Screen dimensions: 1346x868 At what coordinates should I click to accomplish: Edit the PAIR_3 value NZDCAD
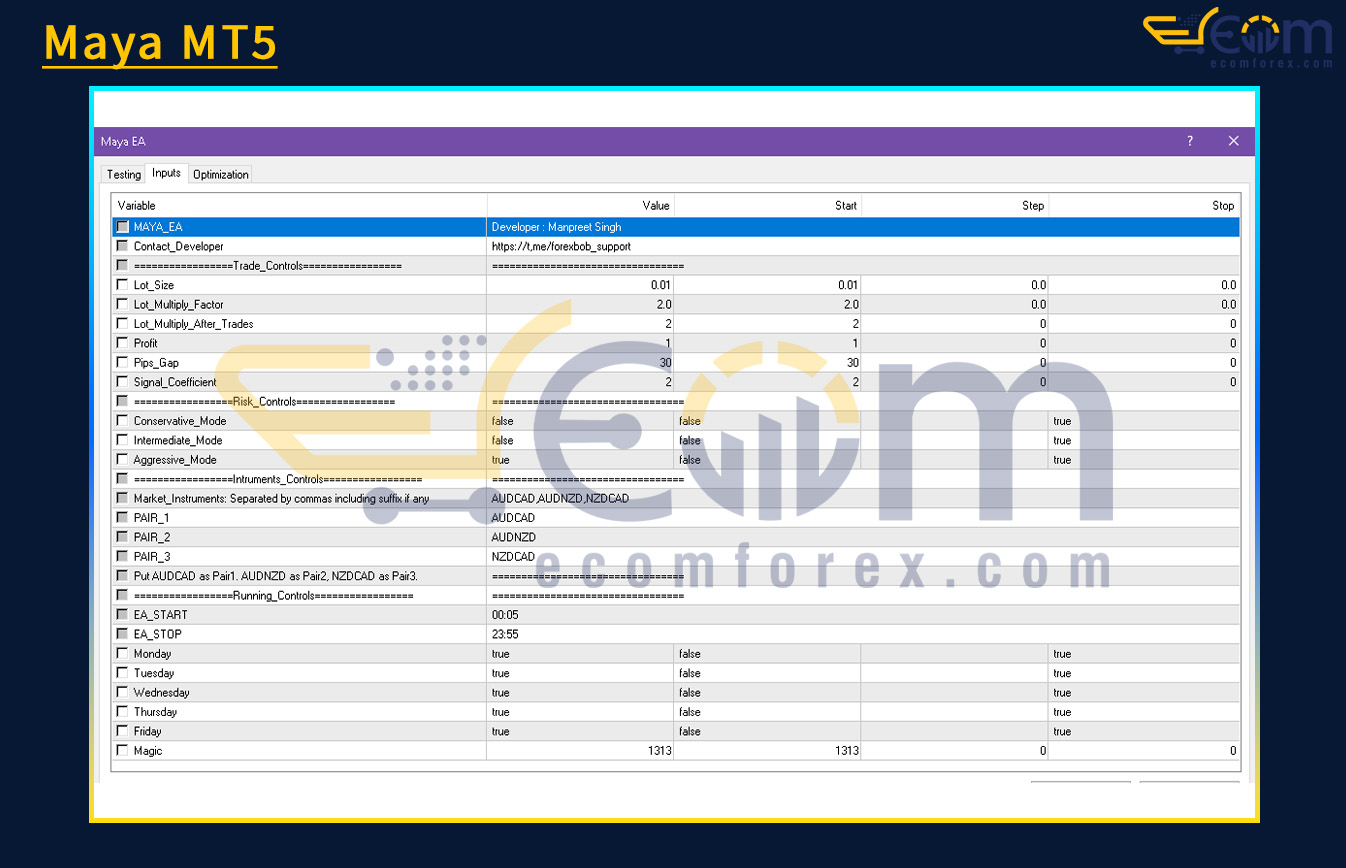pos(513,556)
